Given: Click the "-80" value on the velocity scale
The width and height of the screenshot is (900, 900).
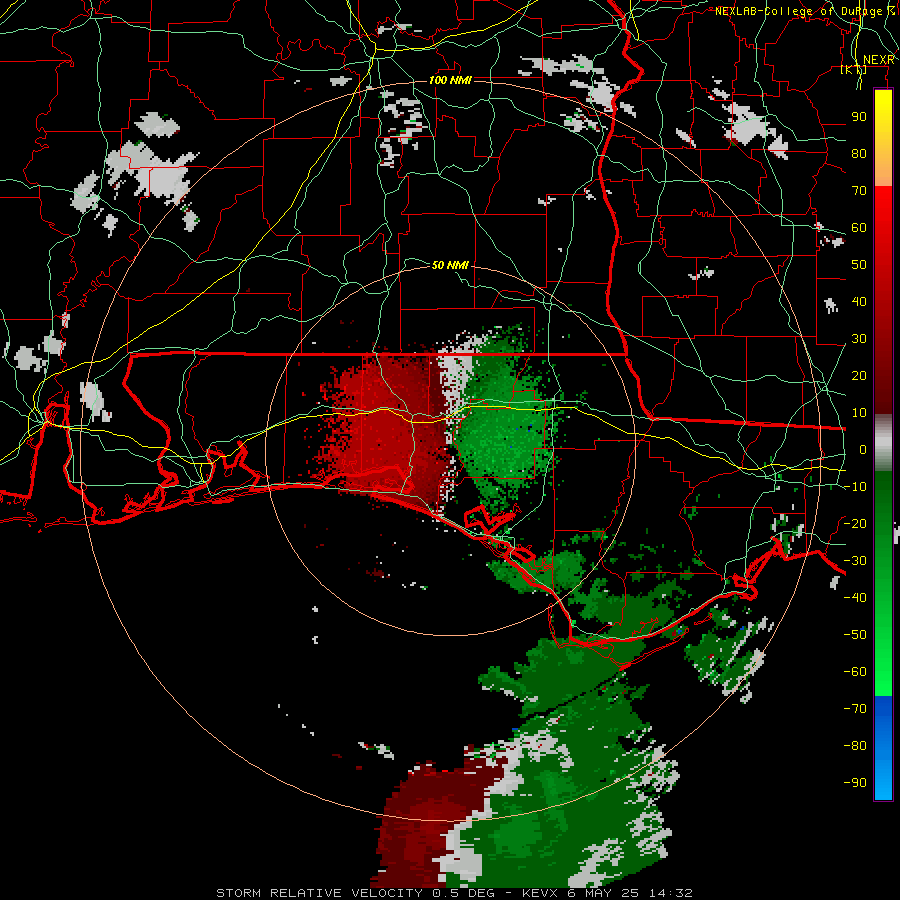Looking at the screenshot, I should [x=855, y=746].
